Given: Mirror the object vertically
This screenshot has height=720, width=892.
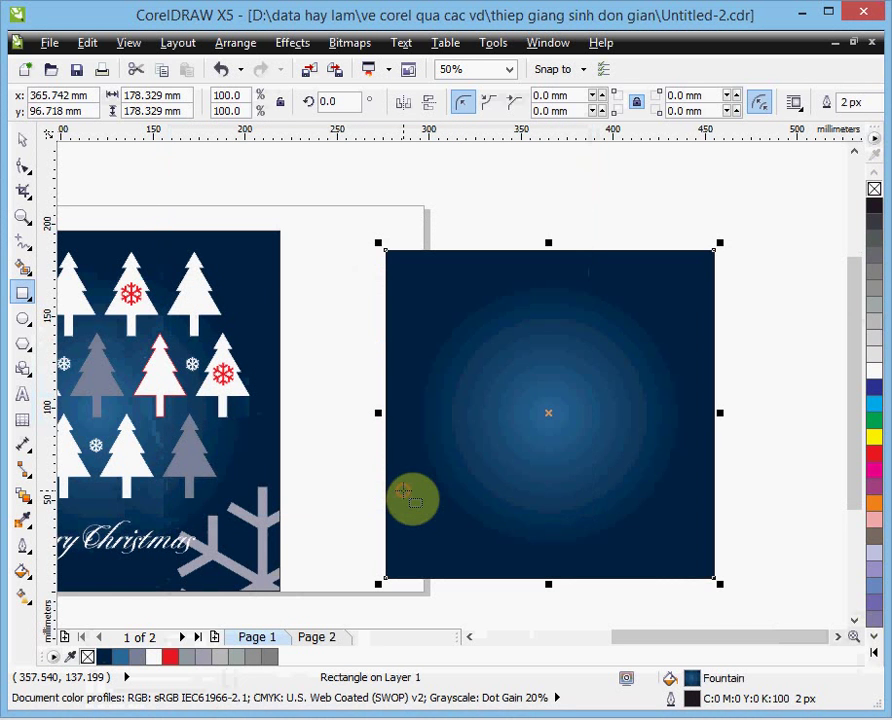Looking at the screenshot, I should tap(429, 102).
